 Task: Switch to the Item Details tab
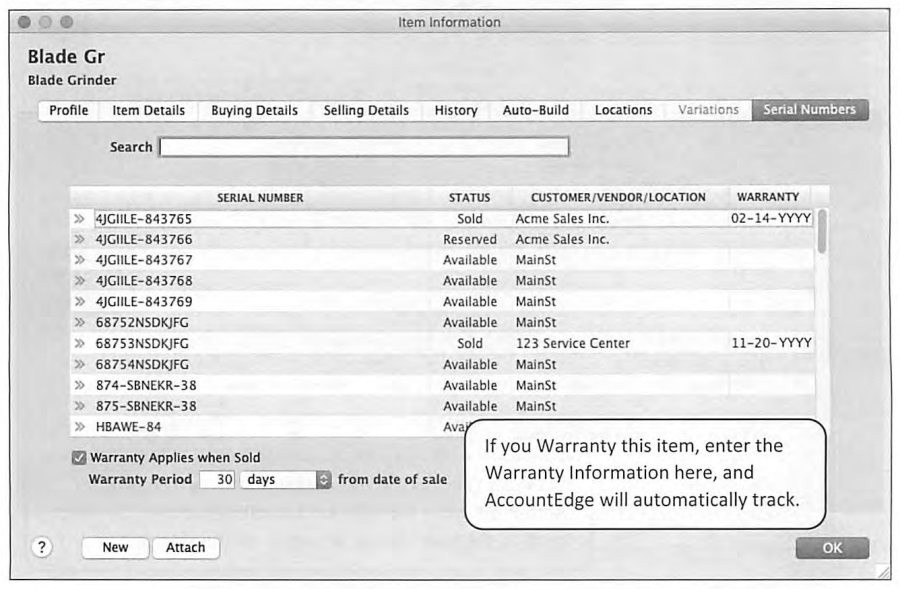click(148, 110)
